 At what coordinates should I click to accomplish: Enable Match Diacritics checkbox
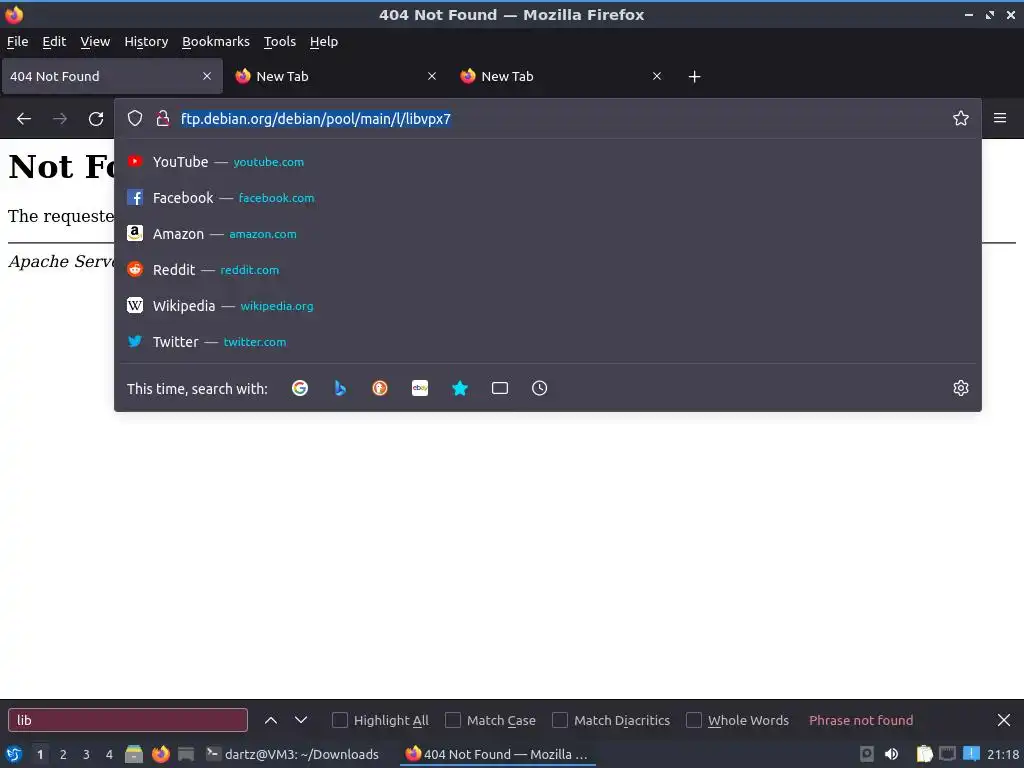[x=560, y=720]
